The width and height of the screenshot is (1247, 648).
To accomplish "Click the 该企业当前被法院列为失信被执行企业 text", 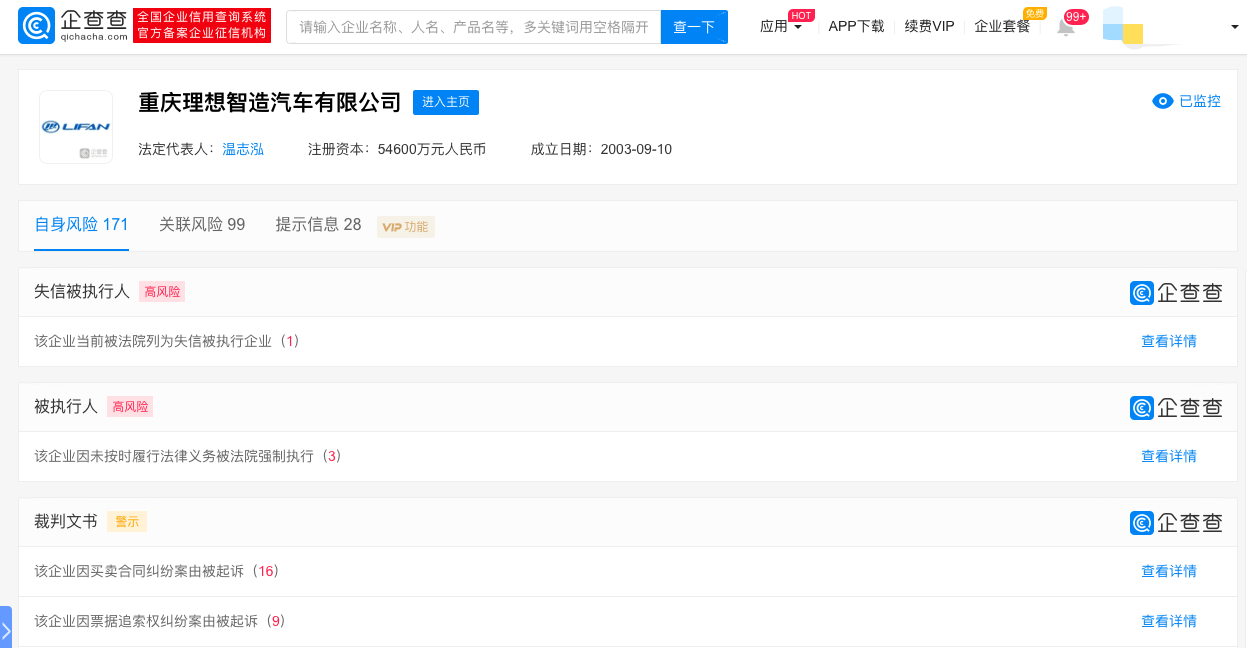I will point(153,341).
